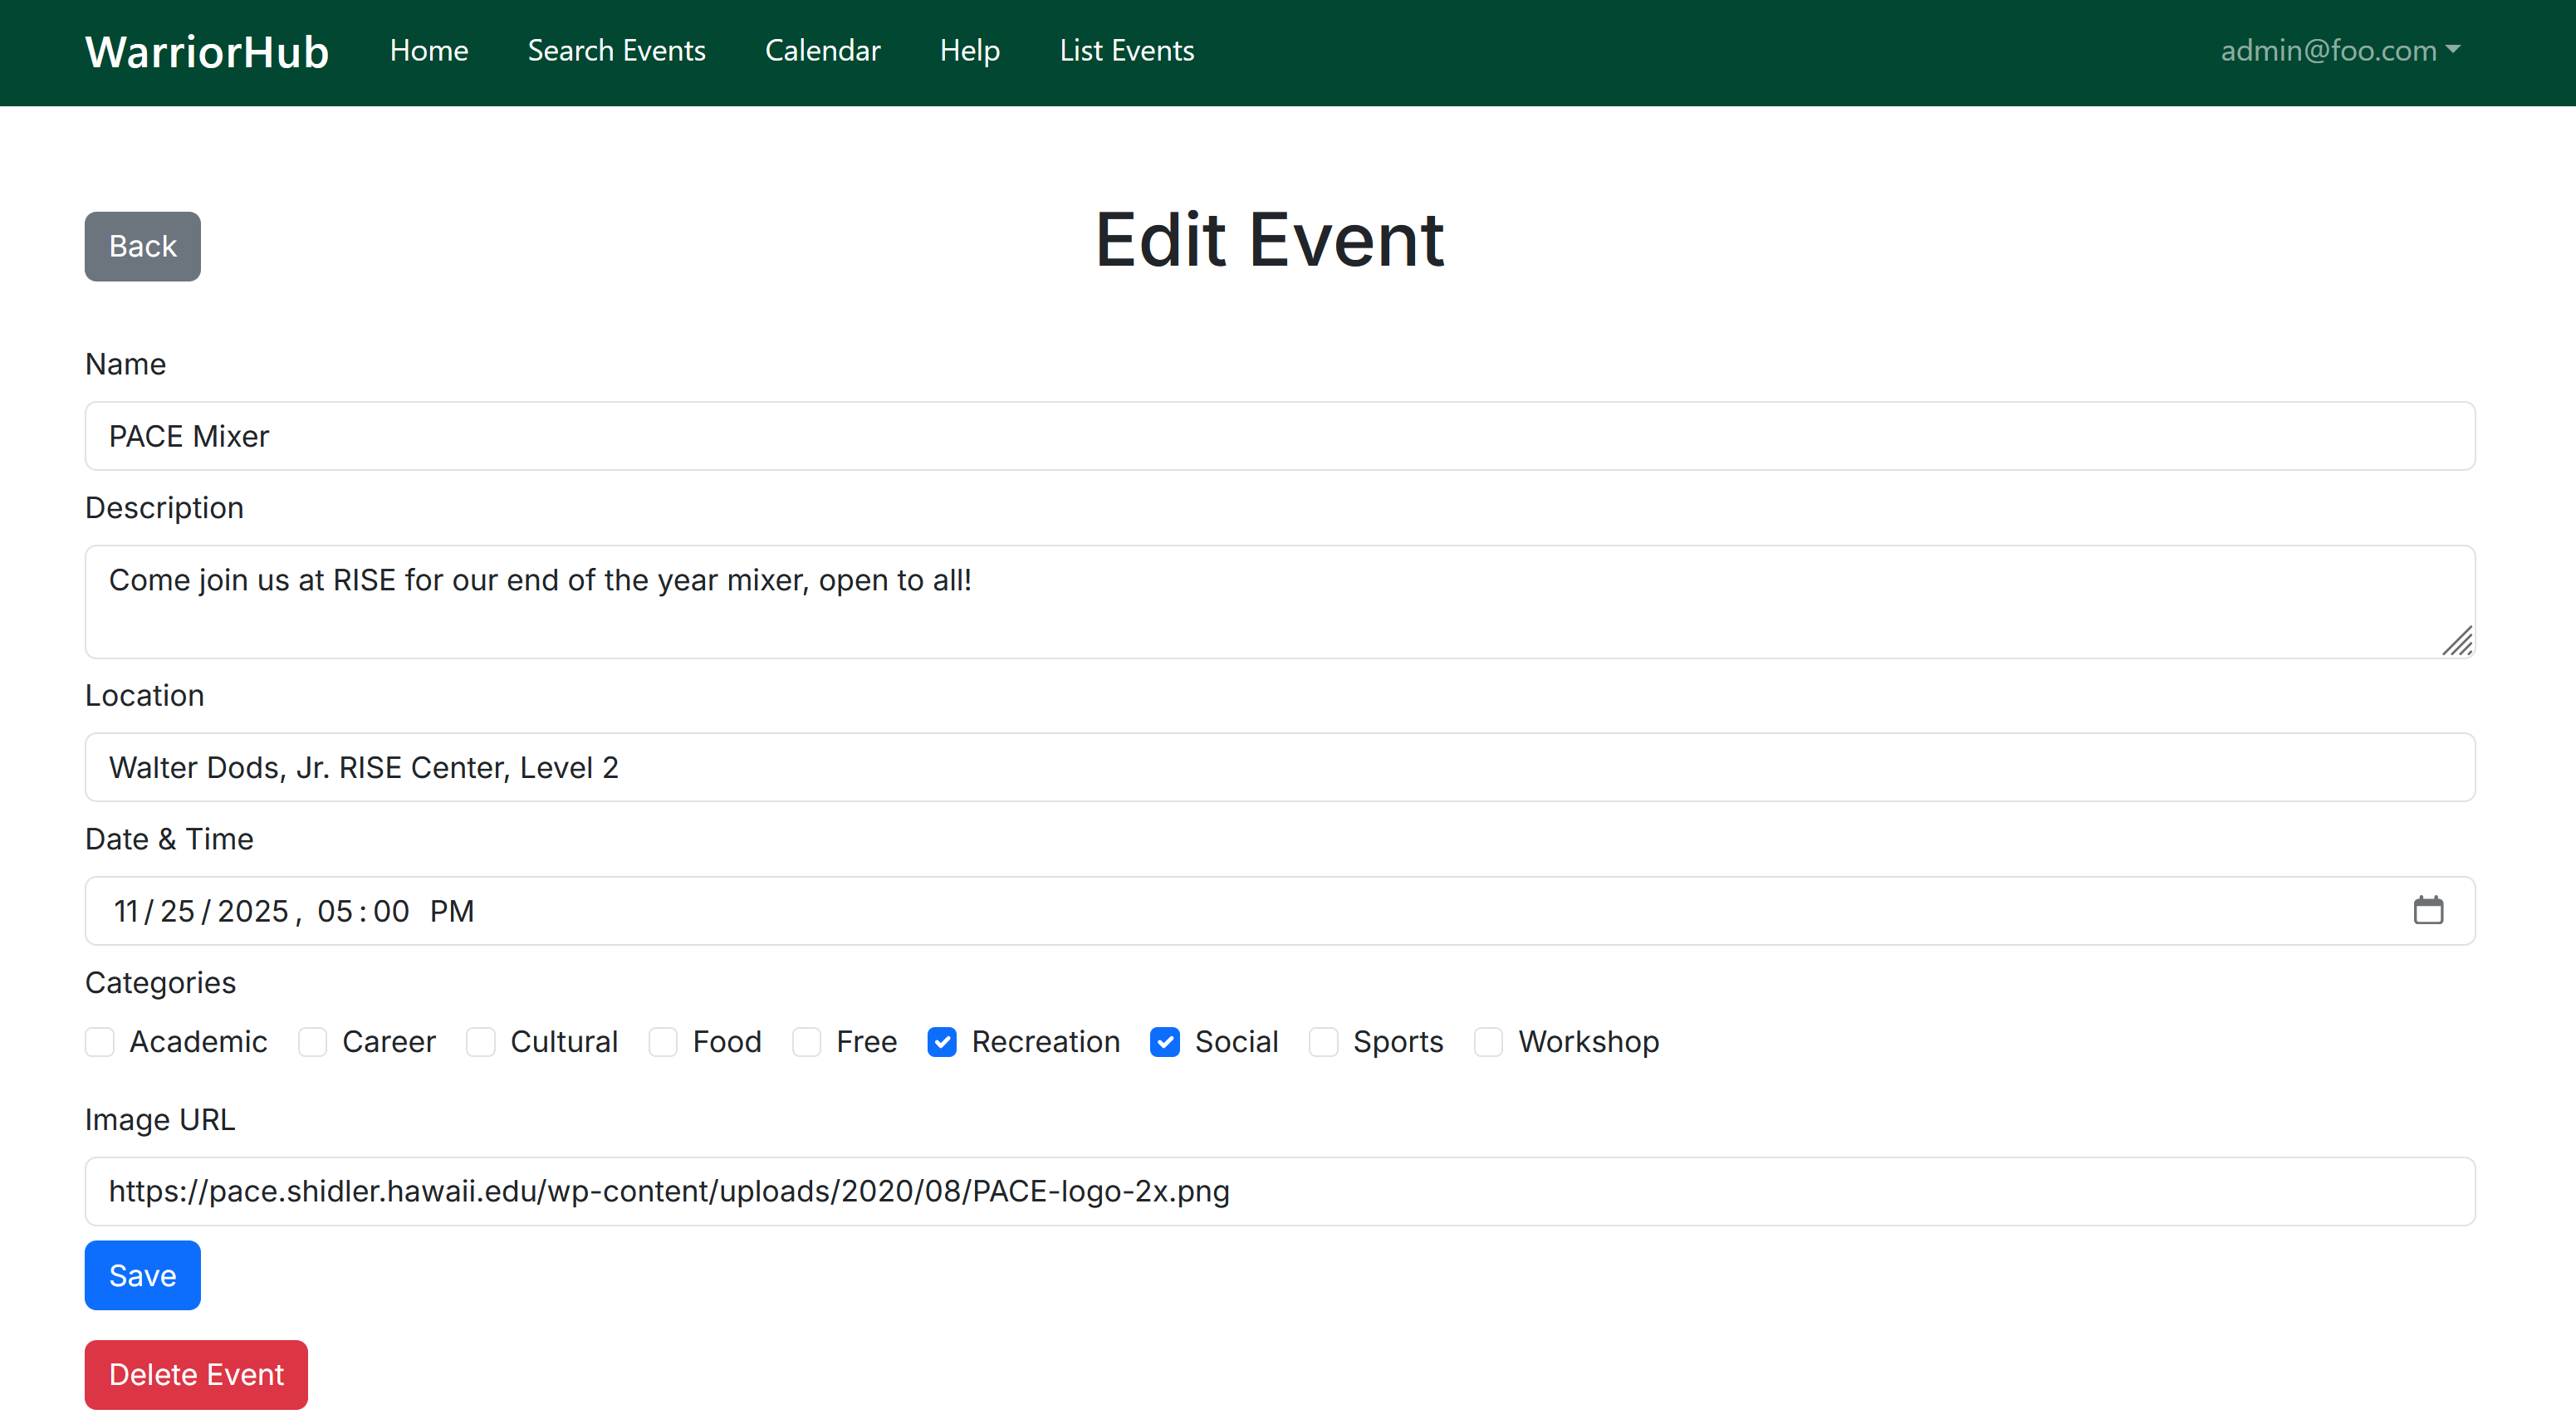Check the Career category
This screenshot has width=2576, height=1424.
pos(312,1042)
